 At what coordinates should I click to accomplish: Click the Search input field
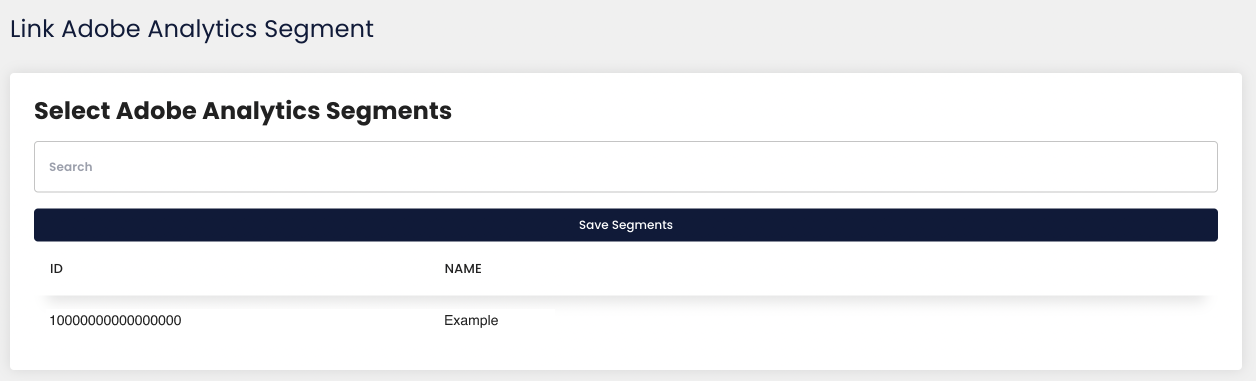pyautogui.click(x=625, y=167)
